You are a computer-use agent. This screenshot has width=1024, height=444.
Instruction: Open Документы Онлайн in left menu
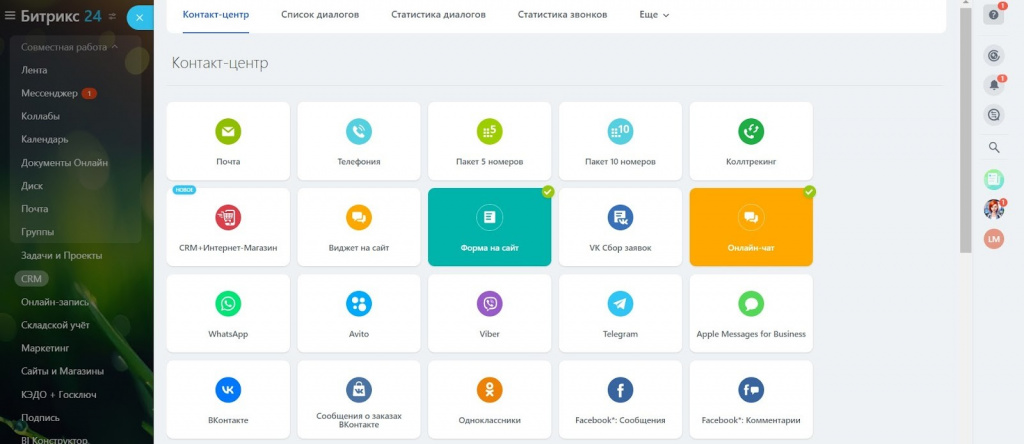(x=65, y=163)
